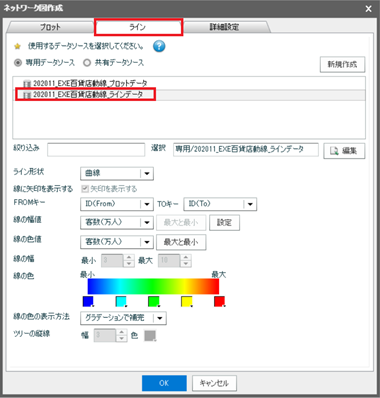Click the ラインデータ data source table icon
This screenshot has height=398, width=380.
point(27,95)
